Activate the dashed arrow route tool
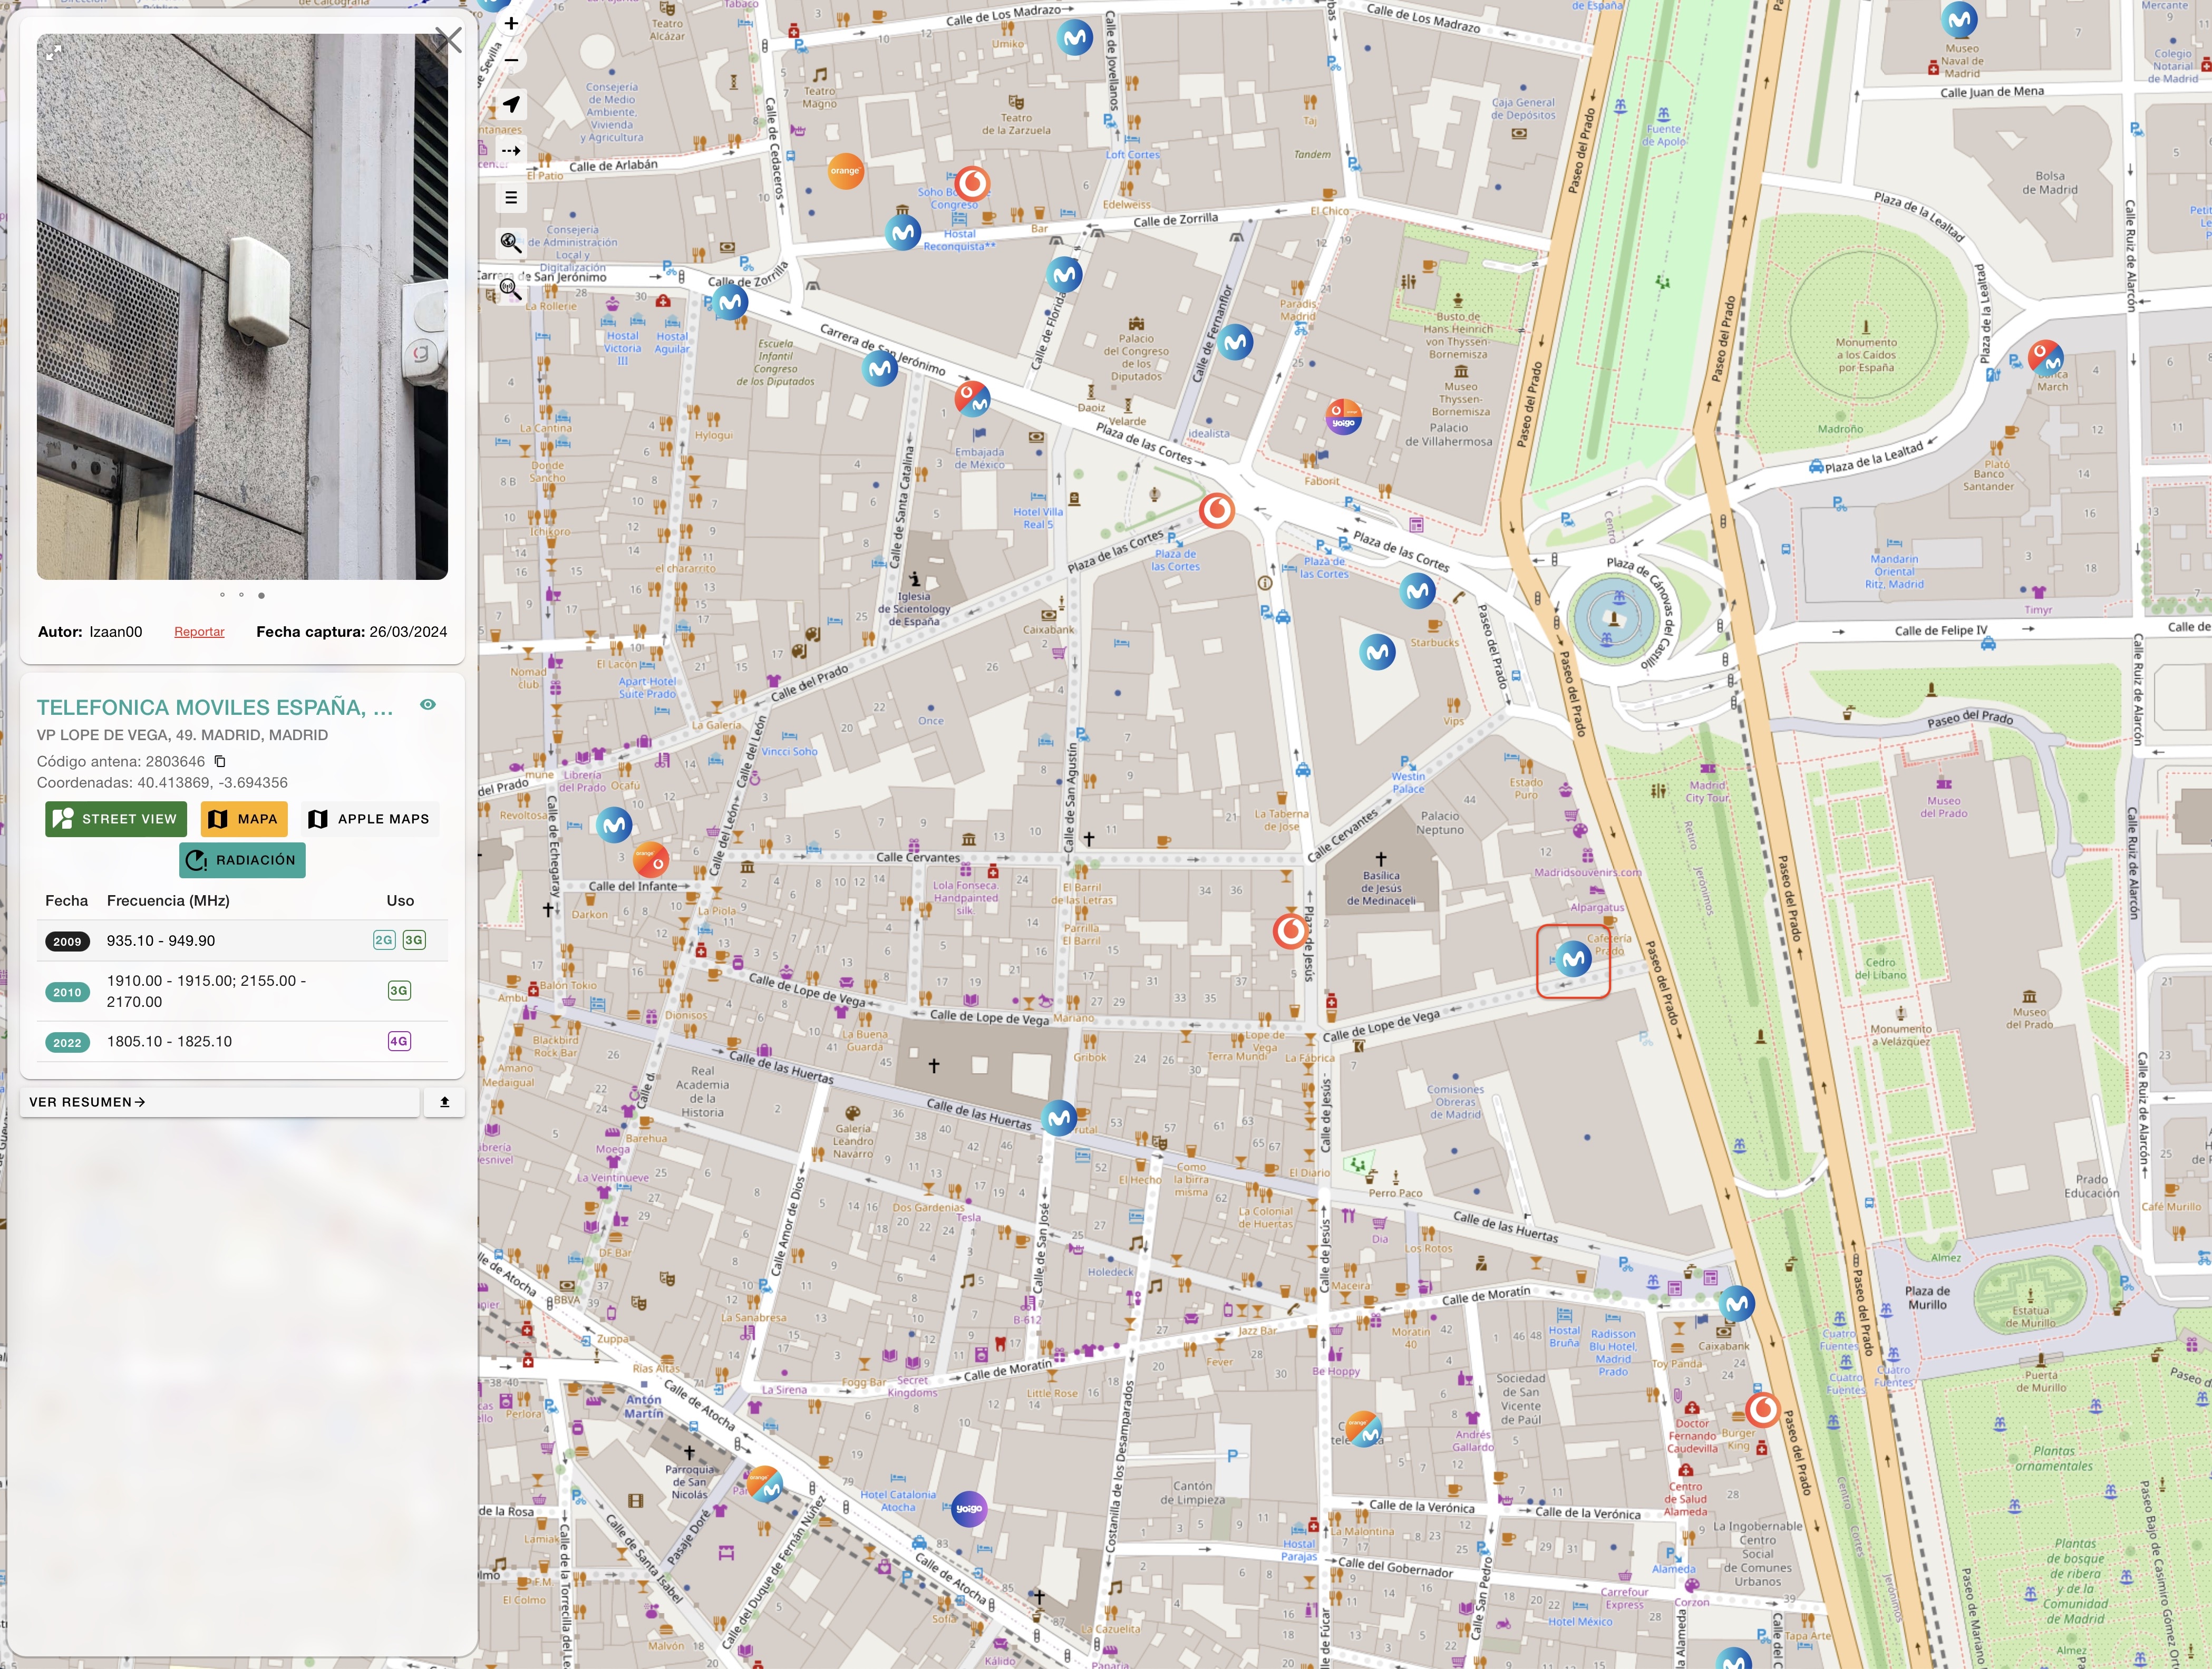The width and height of the screenshot is (2212, 1669). click(x=511, y=151)
